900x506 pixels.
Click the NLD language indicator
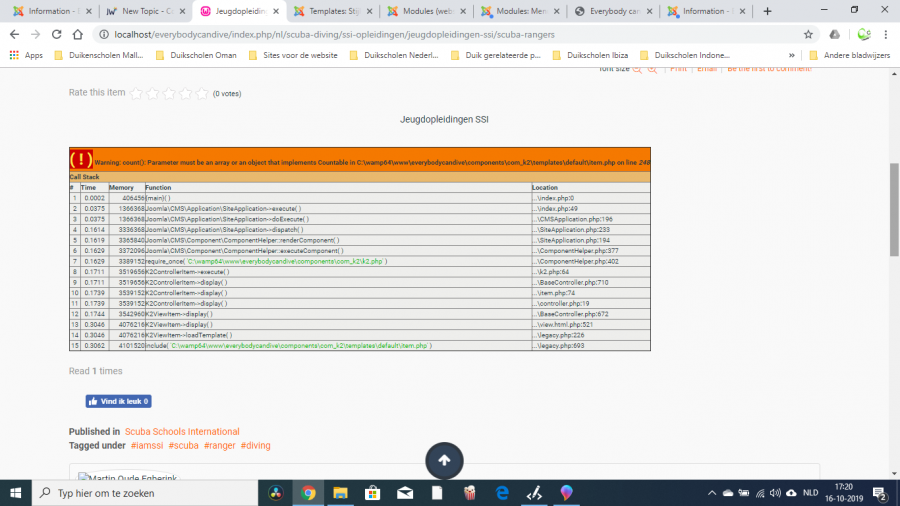810,493
